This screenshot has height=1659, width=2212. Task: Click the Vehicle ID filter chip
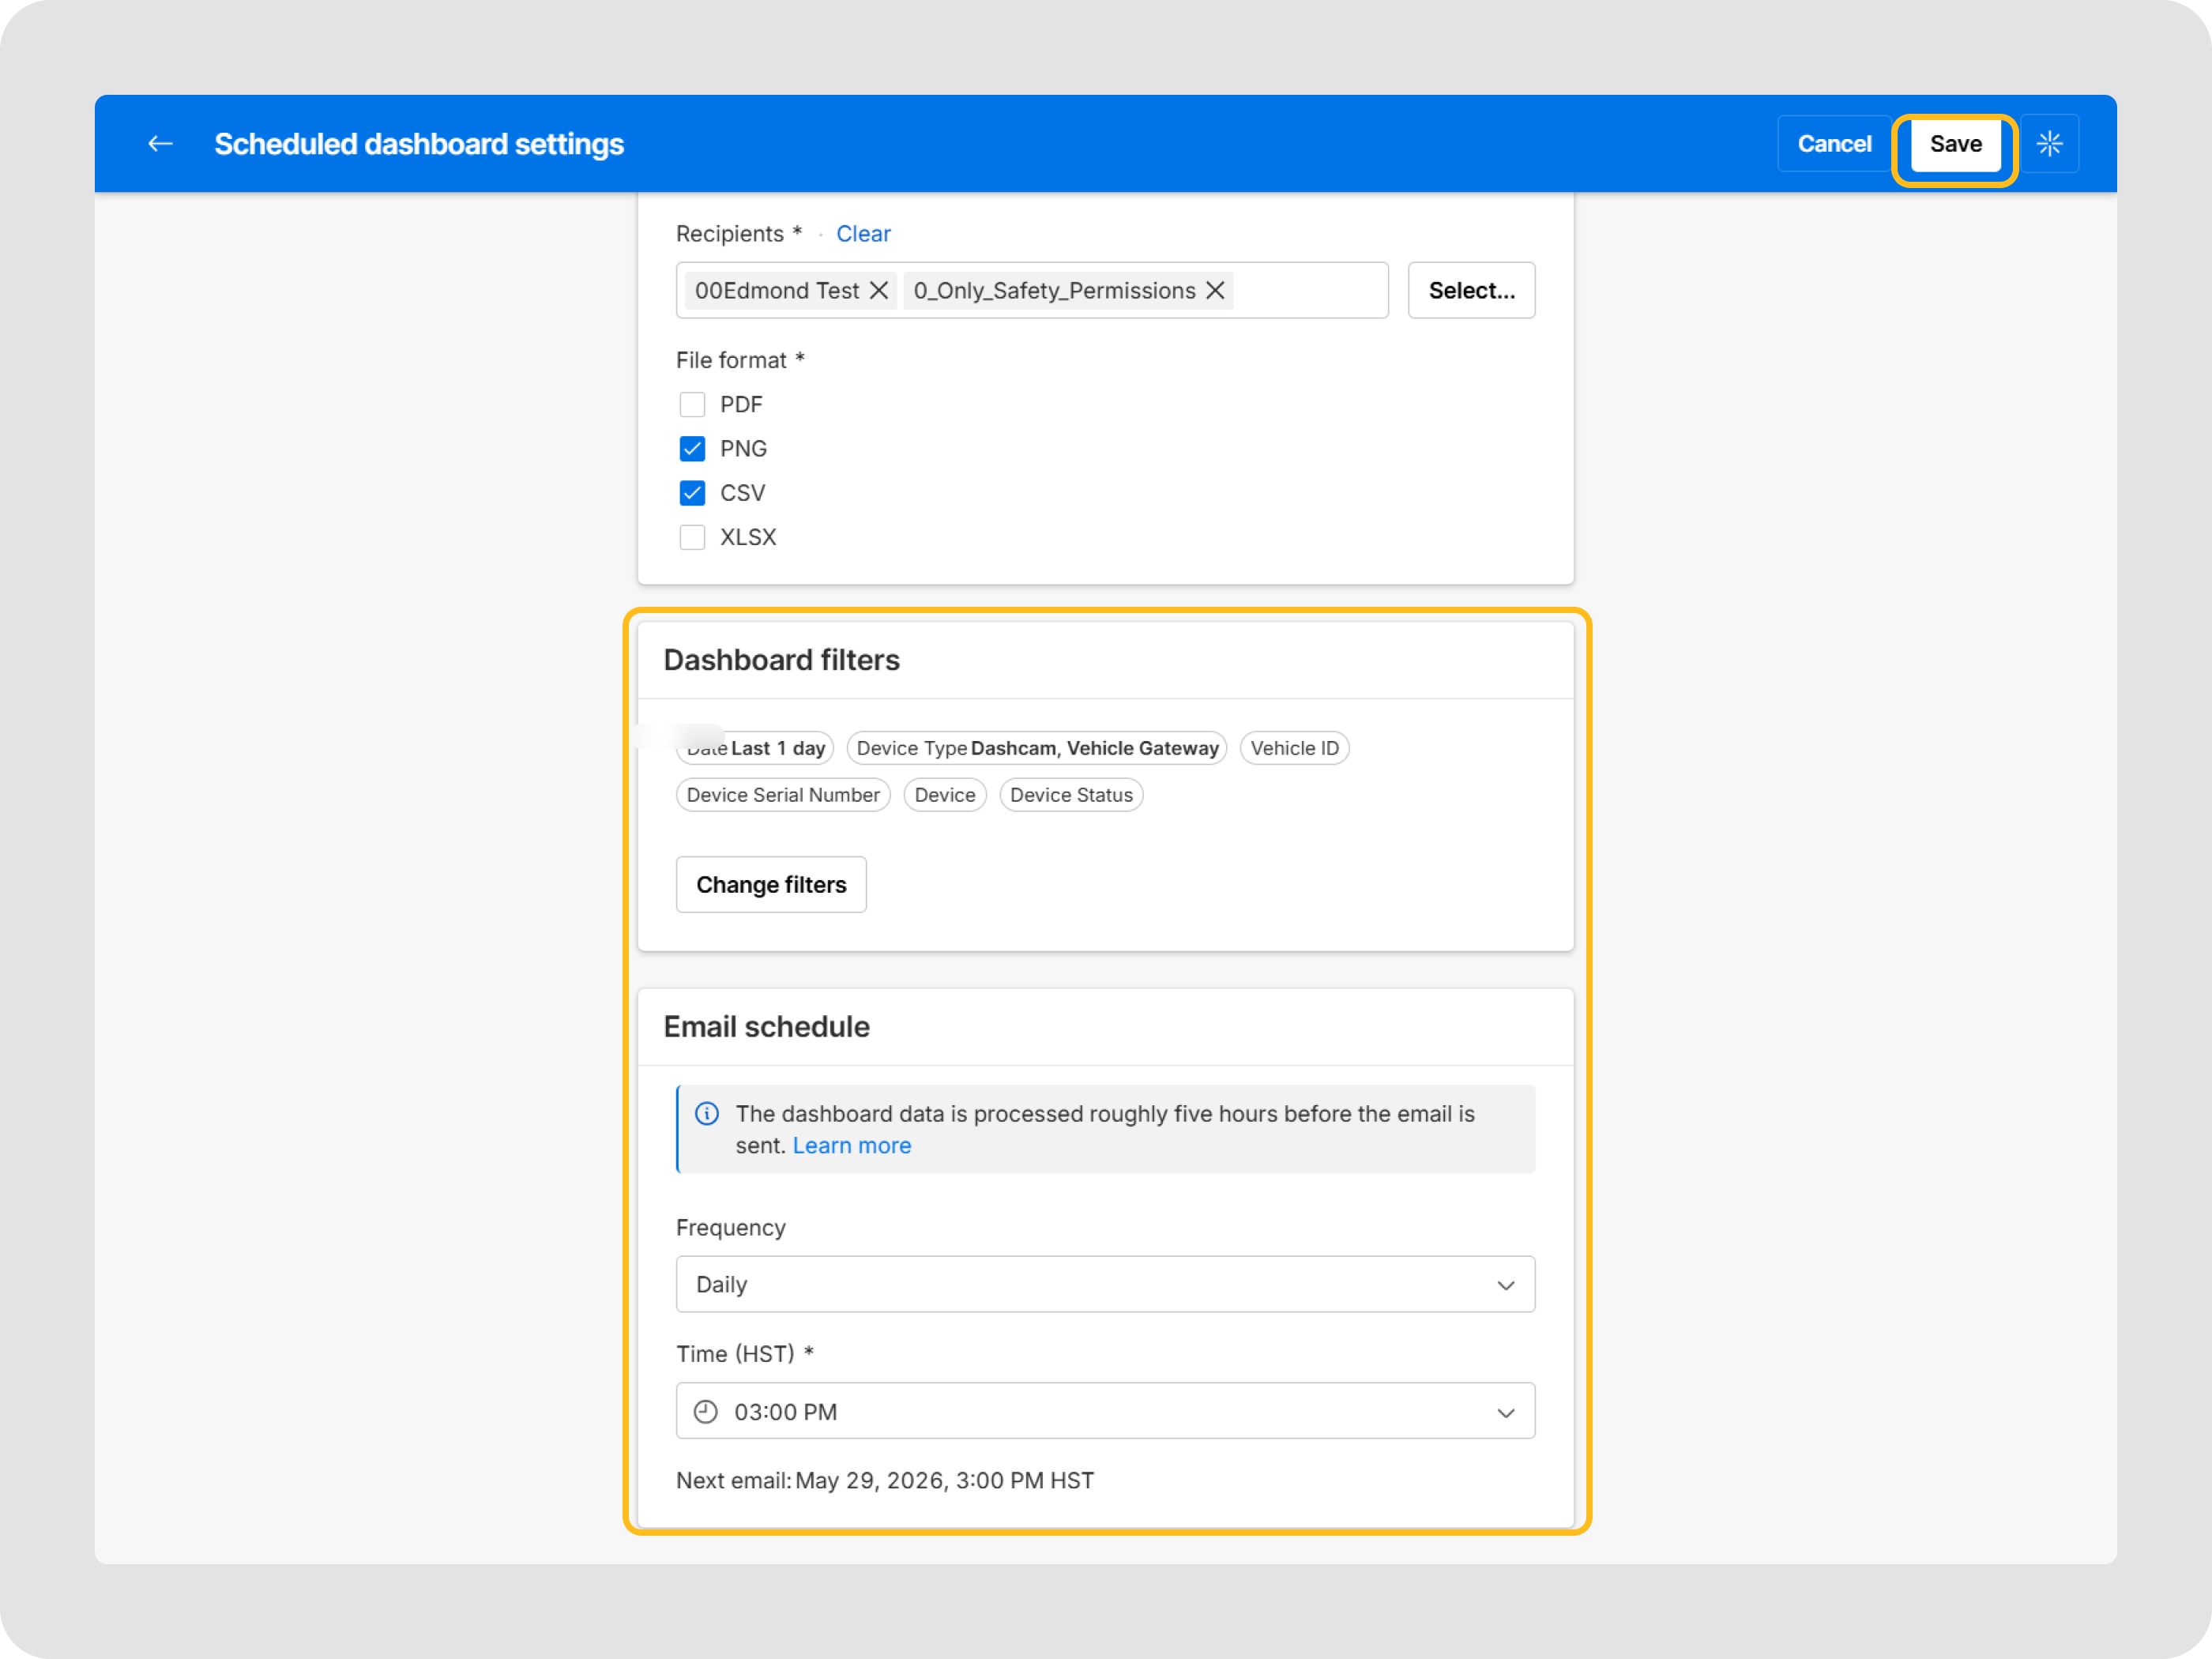(x=1294, y=748)
